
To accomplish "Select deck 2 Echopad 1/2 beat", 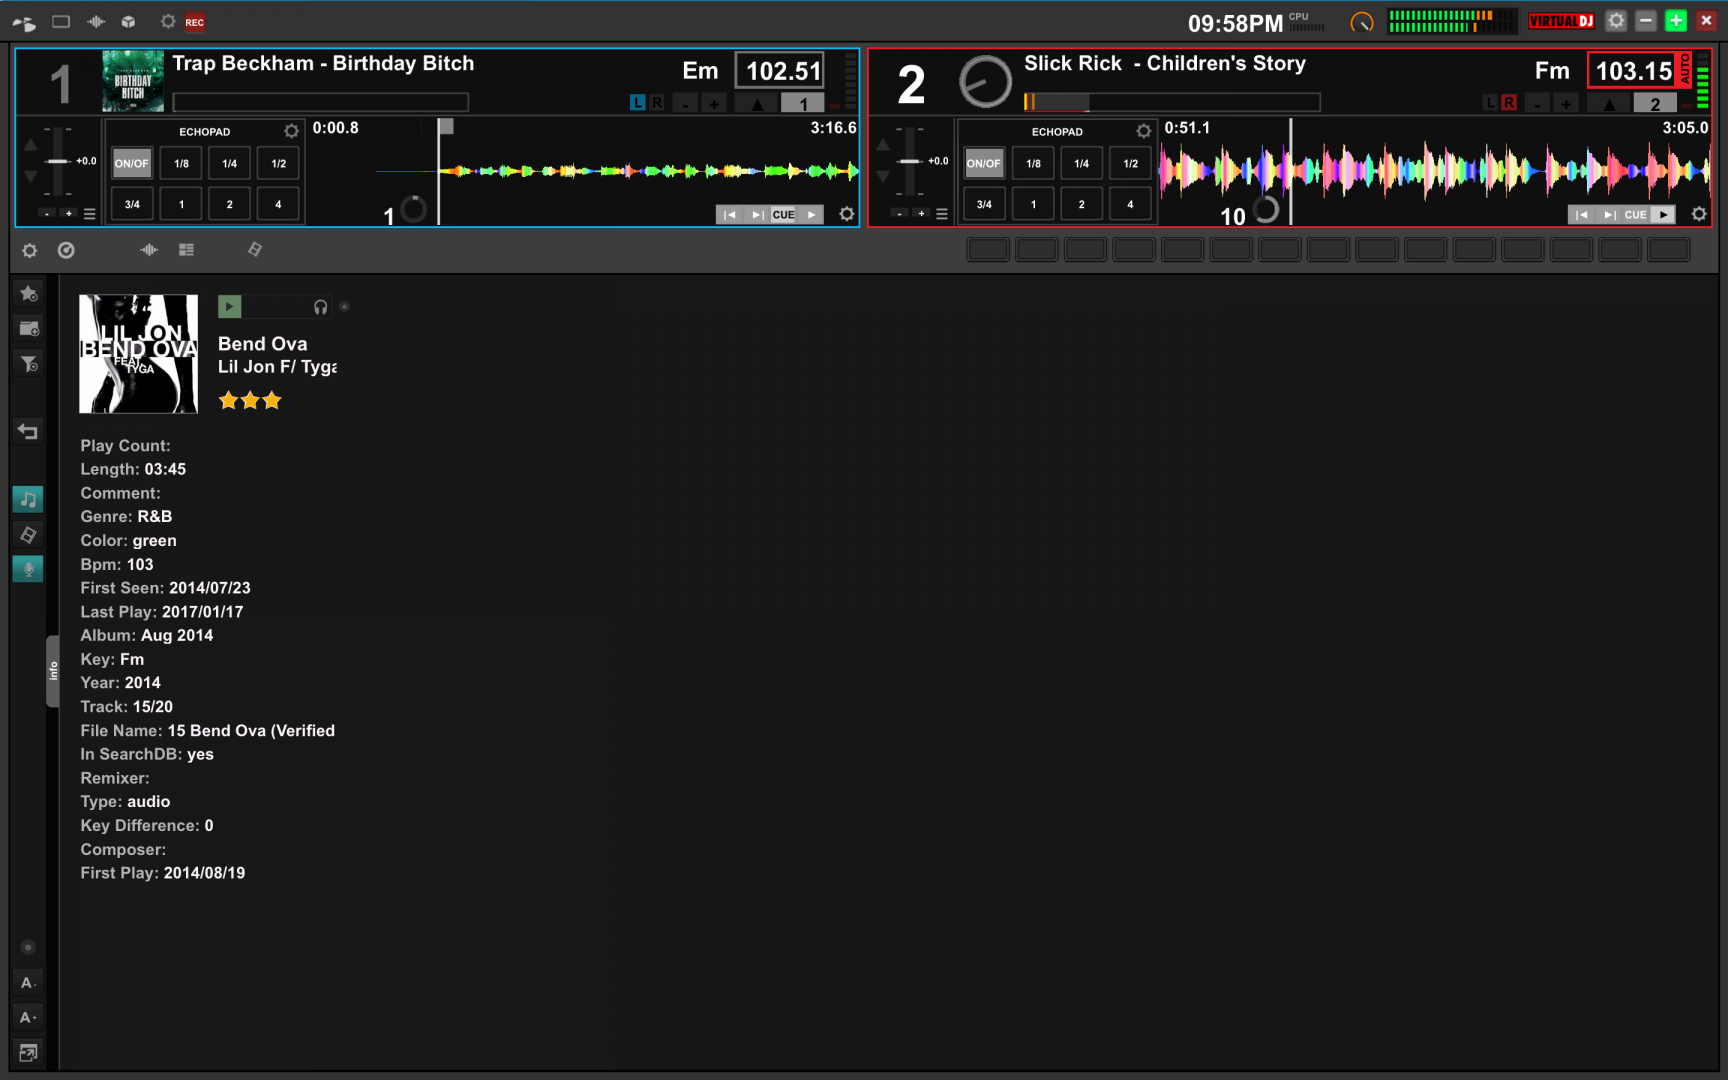I will point(1130,163).
